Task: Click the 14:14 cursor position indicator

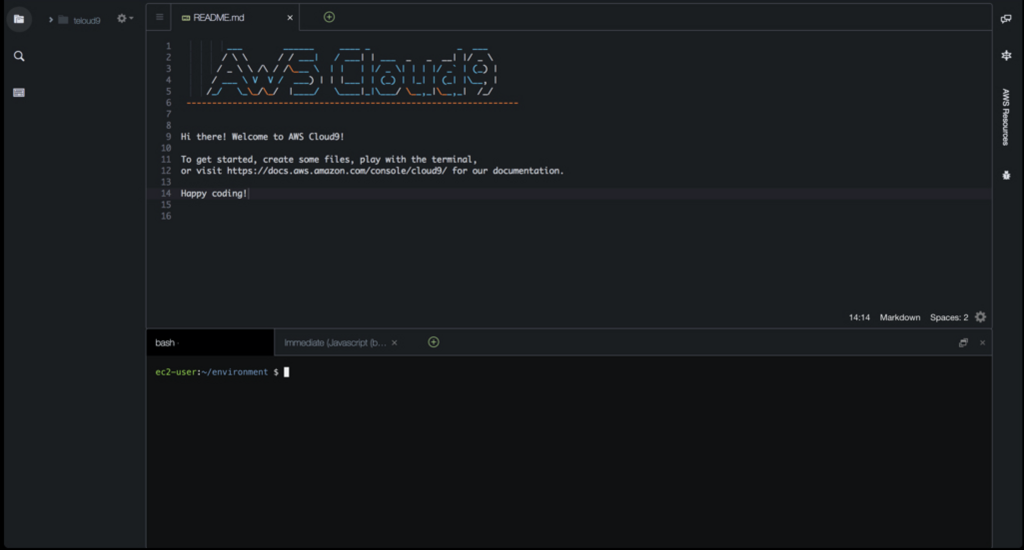Action: (859, 317)
